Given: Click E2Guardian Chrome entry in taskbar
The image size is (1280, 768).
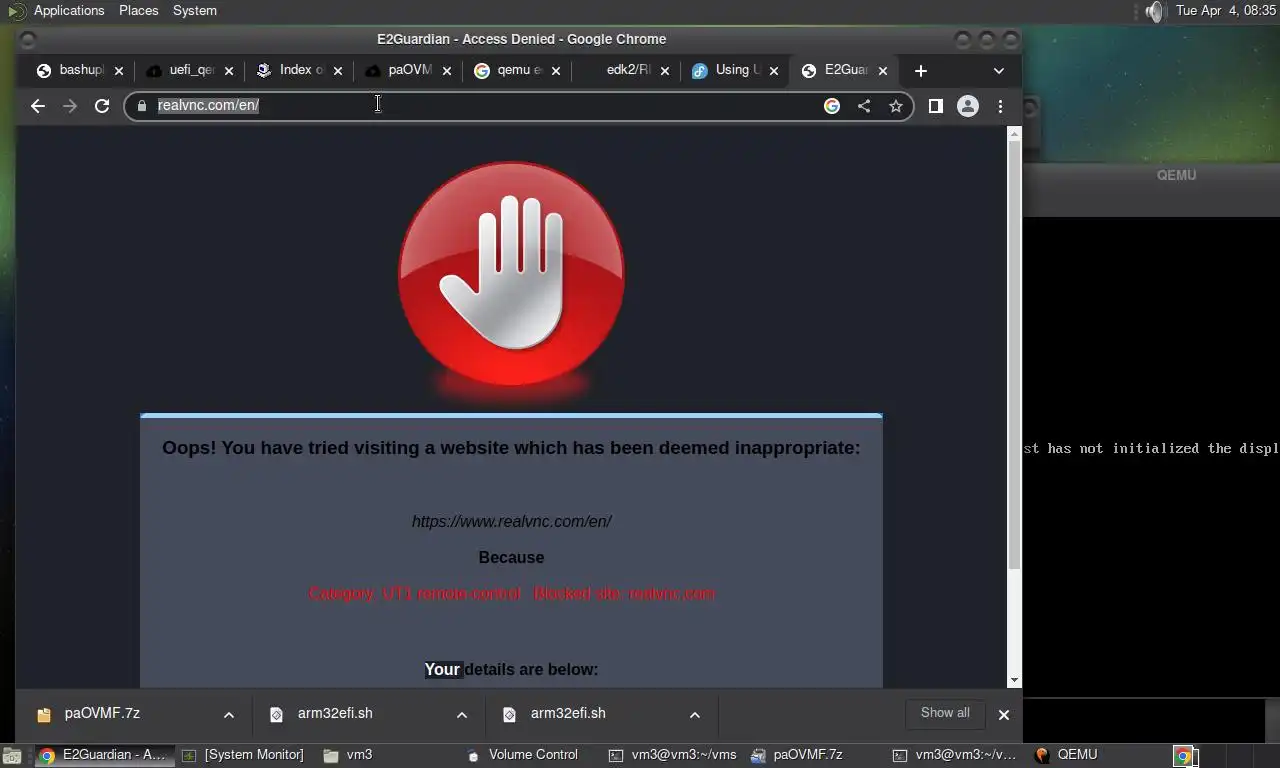Looking at the screenshot, I should click(x=104, y=756).
